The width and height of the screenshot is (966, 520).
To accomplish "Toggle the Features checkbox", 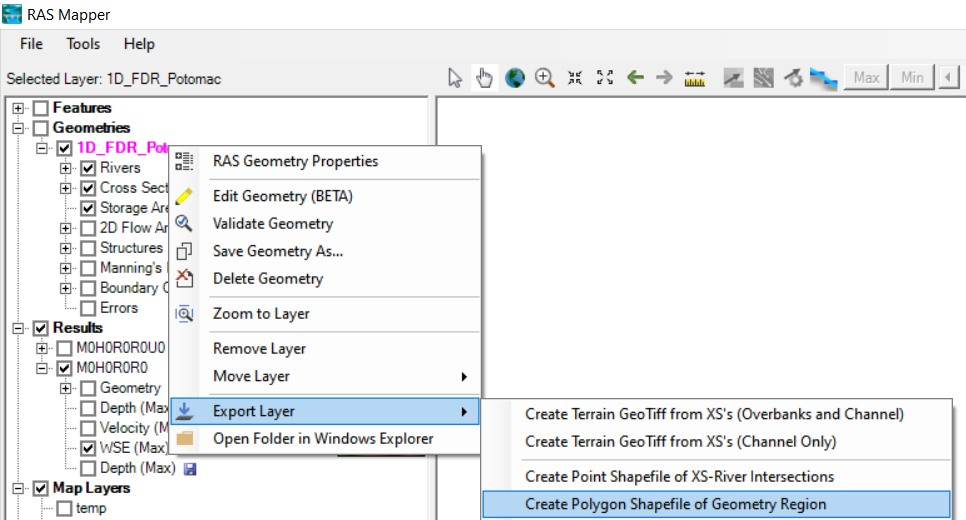I will pos(41,108).
